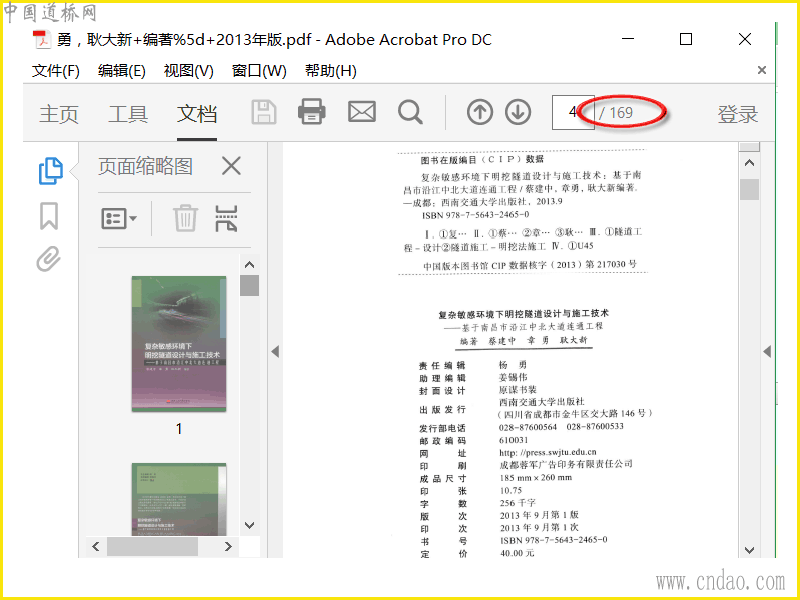Click the total pages text / 169

pyautogui.click(x=616, y=112)
